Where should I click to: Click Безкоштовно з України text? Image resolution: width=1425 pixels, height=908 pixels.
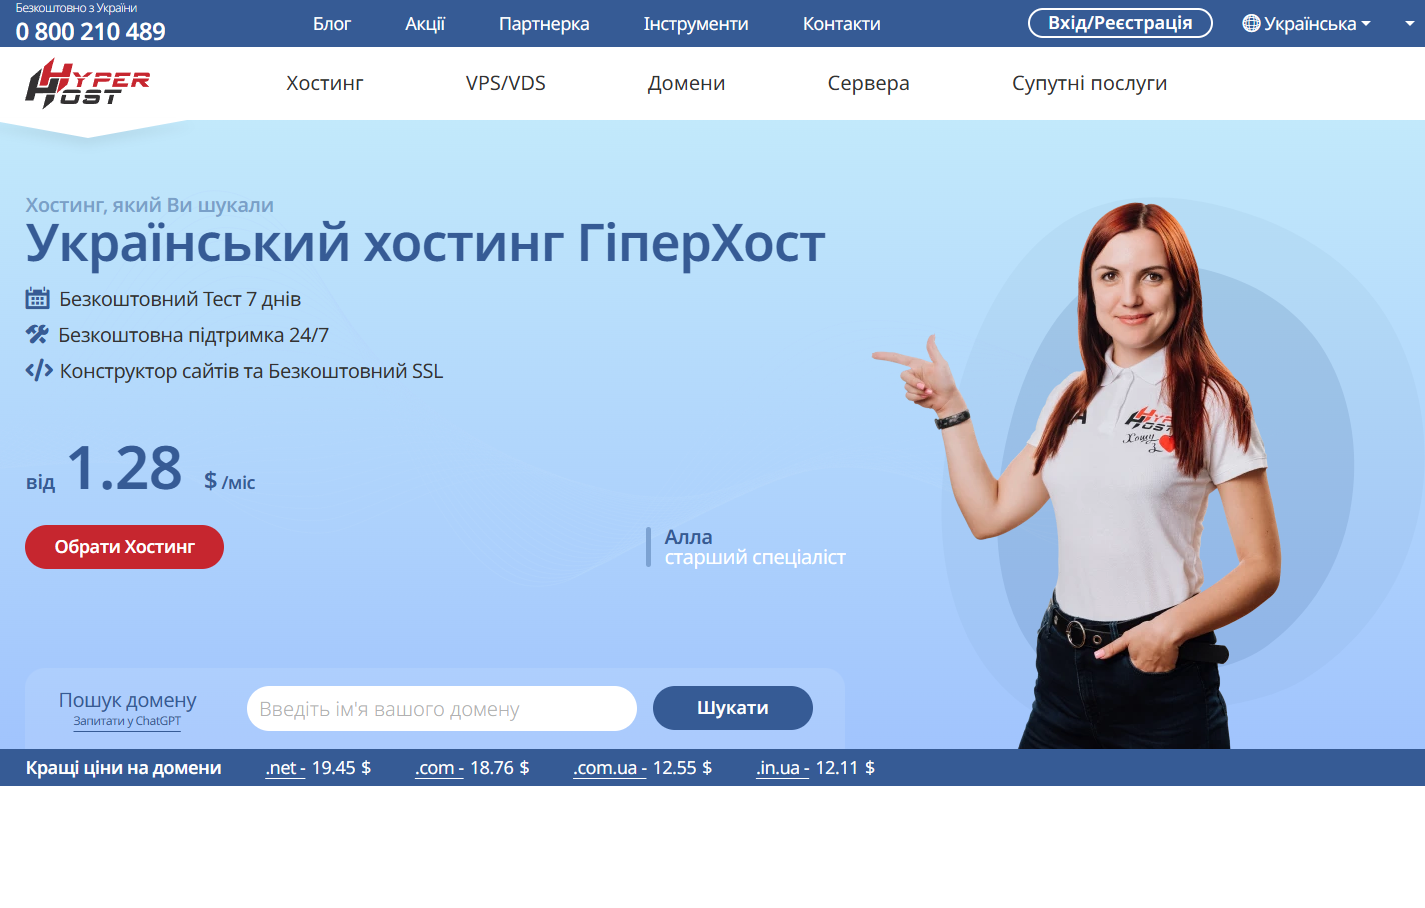[x=76, y=8]
